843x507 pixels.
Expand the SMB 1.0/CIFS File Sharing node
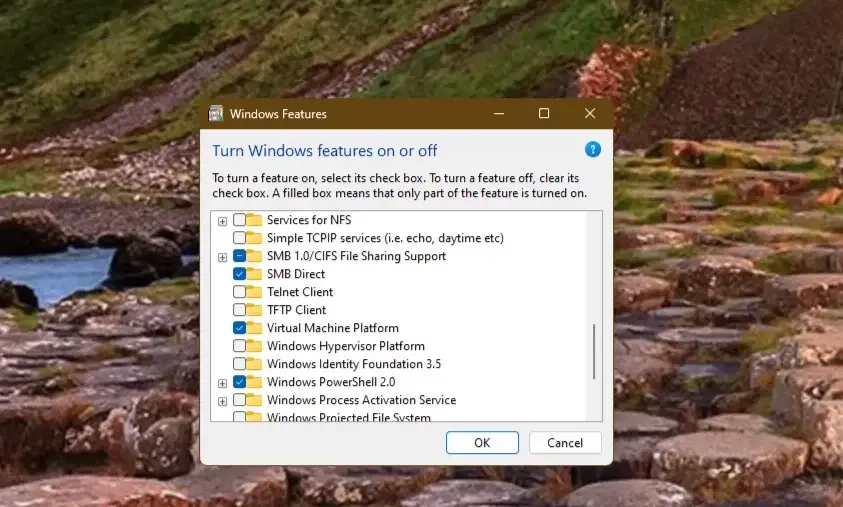(x=222, y=257)
